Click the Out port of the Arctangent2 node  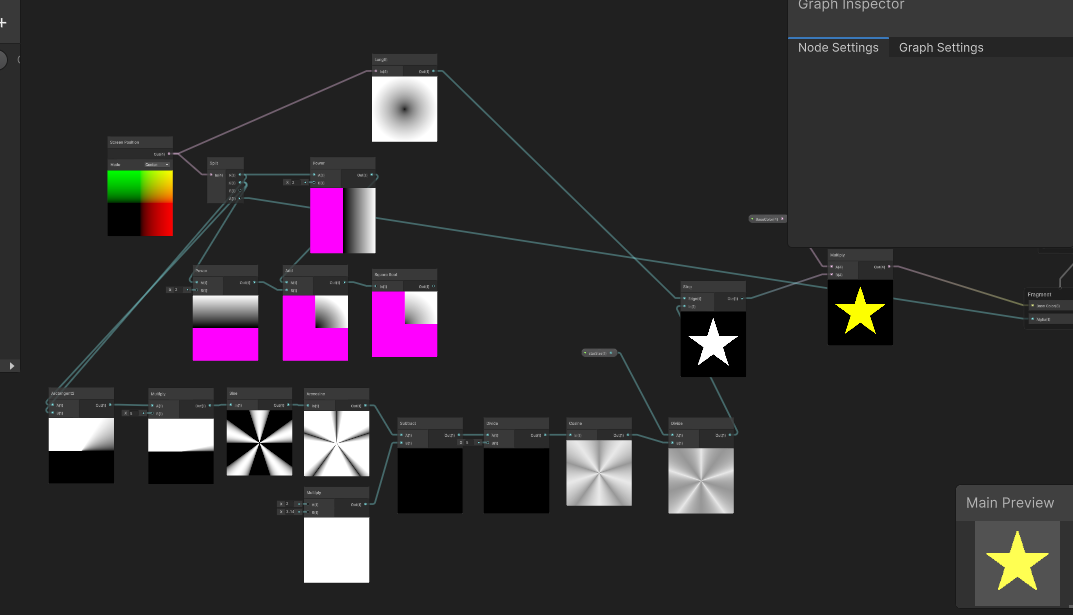pos(110,405)
